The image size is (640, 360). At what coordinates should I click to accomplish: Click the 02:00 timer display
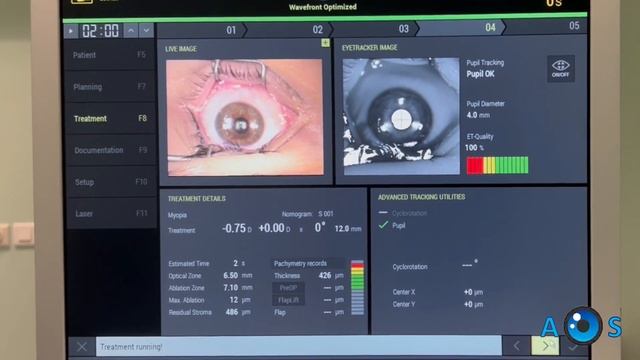coord(101,31)
